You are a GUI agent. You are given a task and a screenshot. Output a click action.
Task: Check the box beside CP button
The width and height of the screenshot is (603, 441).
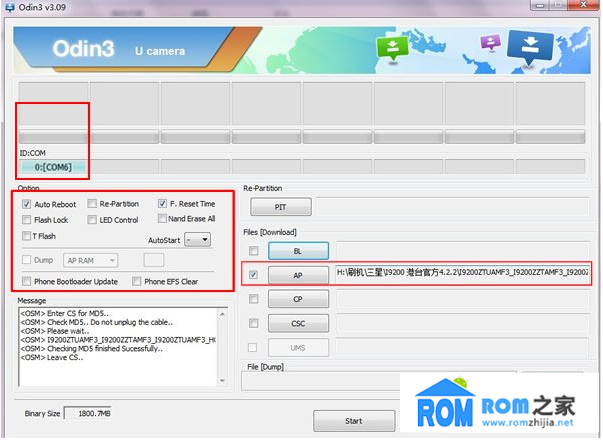tap(253, 299)
